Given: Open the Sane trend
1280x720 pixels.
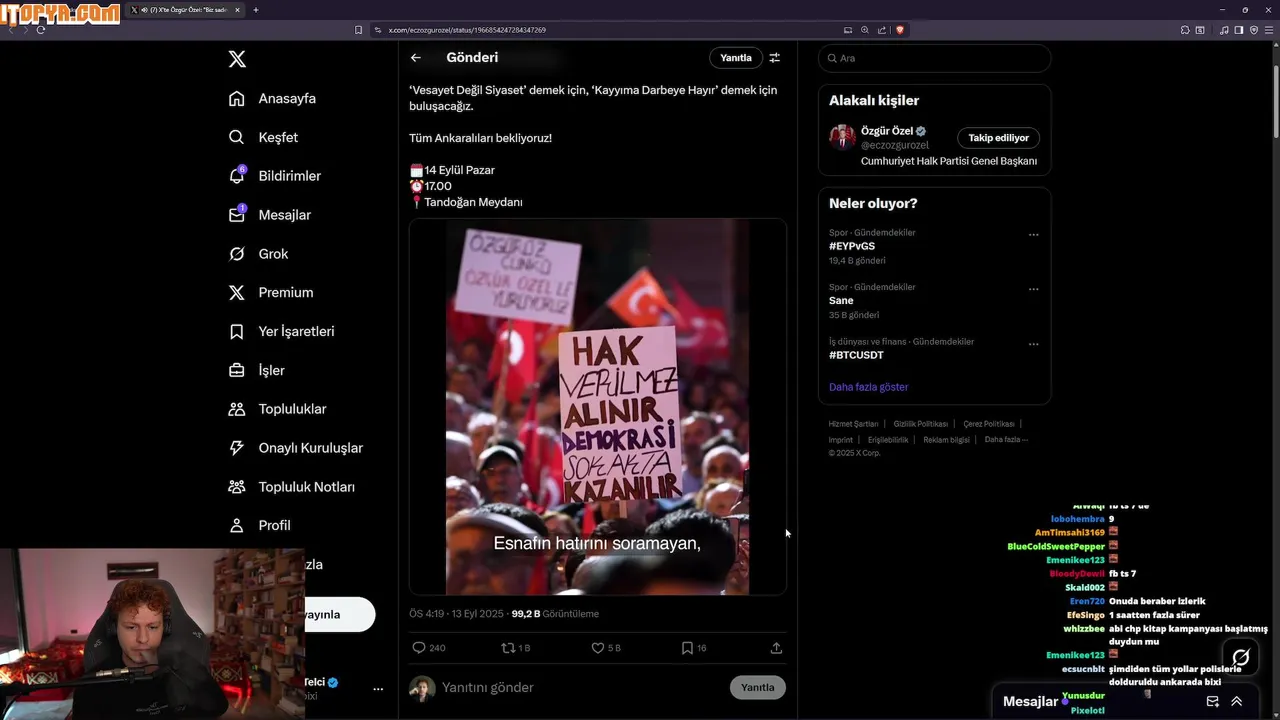Looking at the screenshot, I should point(841,300).
